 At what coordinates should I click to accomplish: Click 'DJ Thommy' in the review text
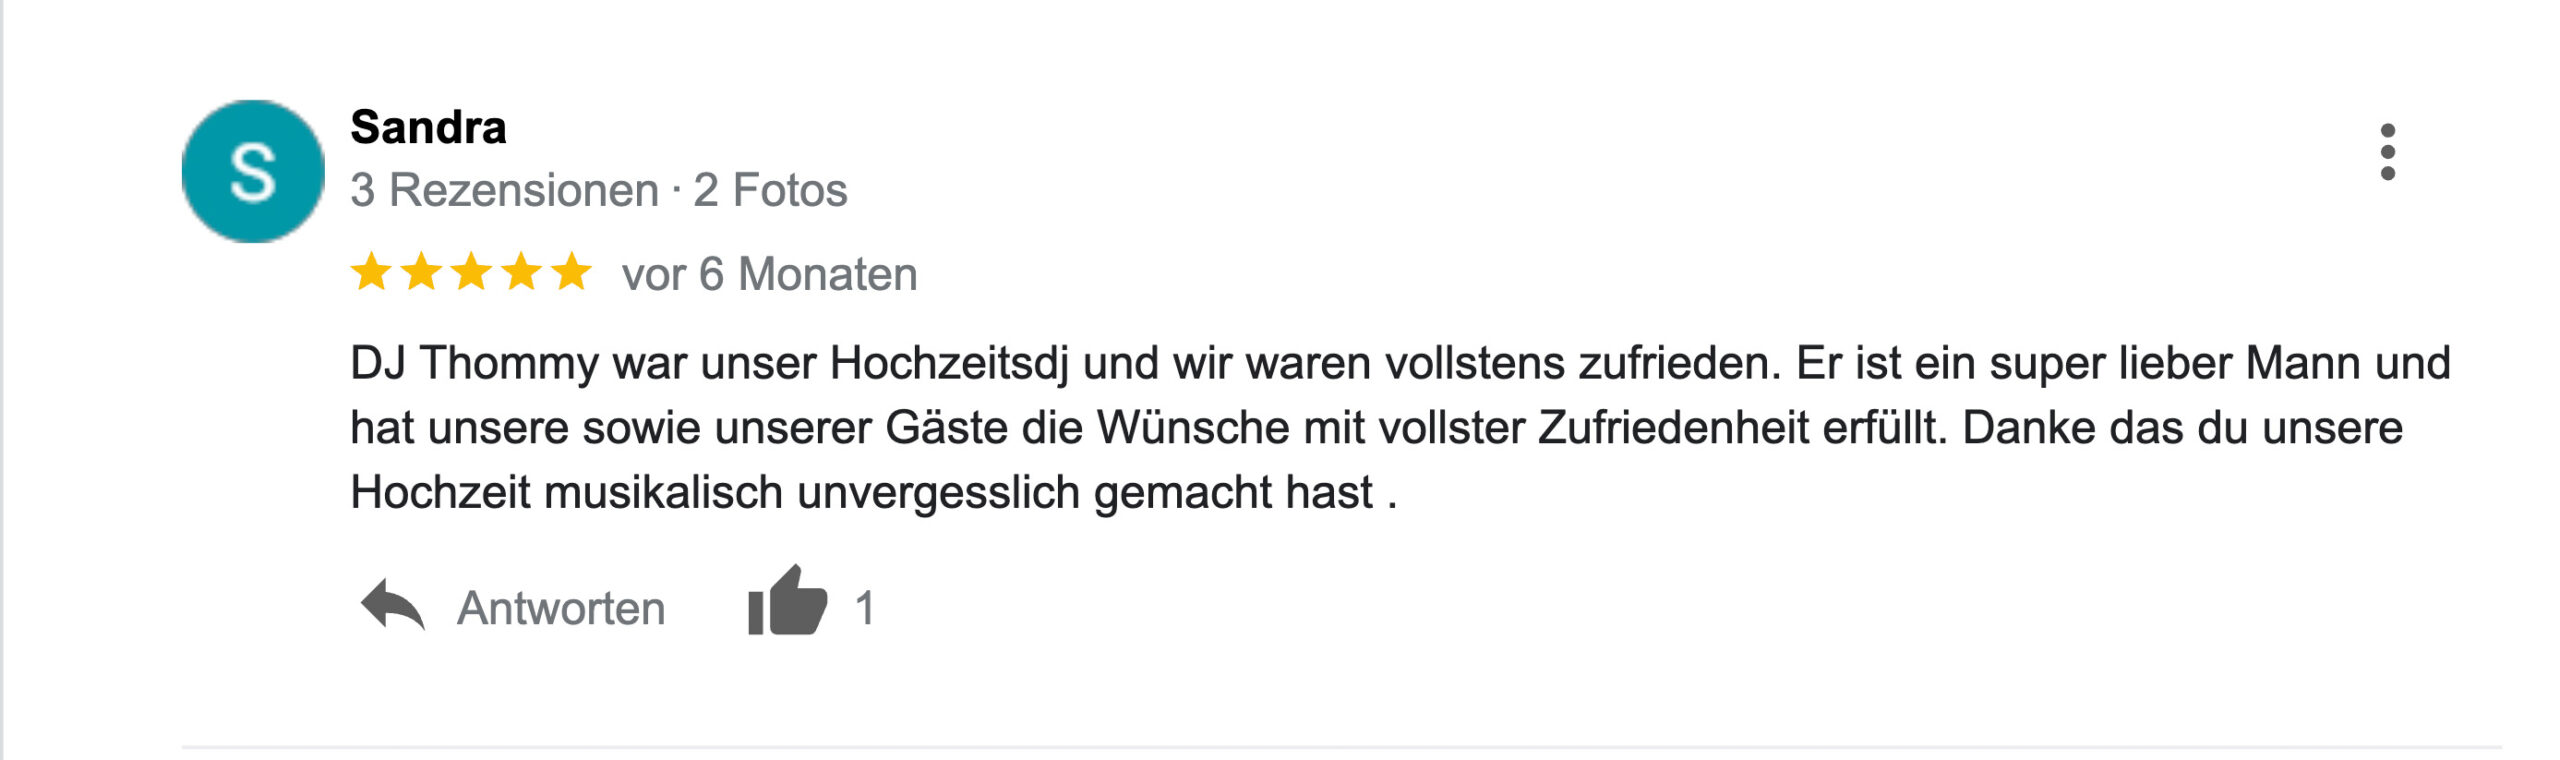point(474,363)
